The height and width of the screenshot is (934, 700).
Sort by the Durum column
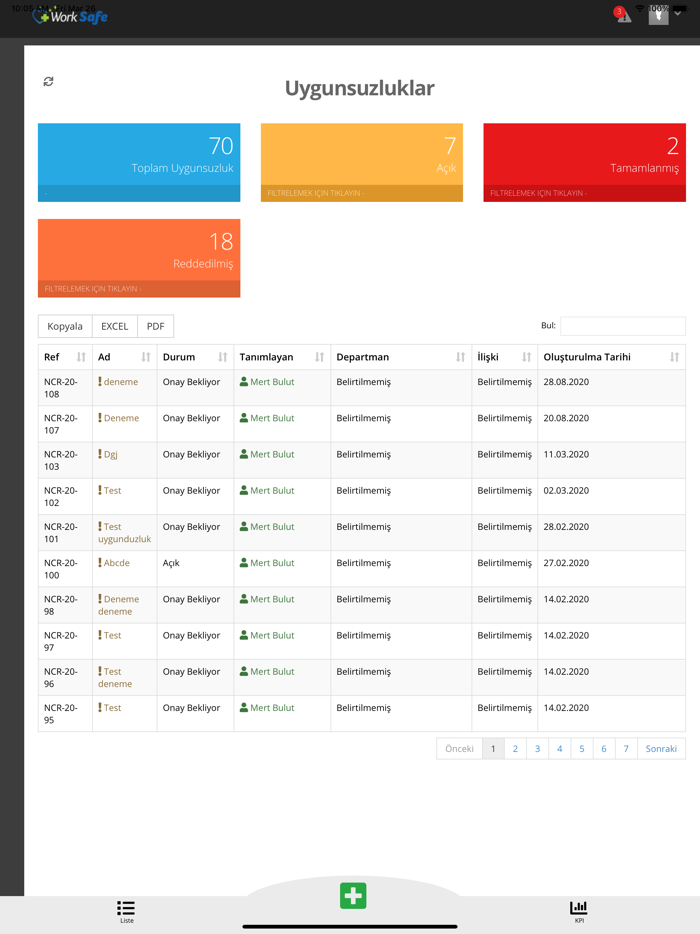(x=195, y=357)
